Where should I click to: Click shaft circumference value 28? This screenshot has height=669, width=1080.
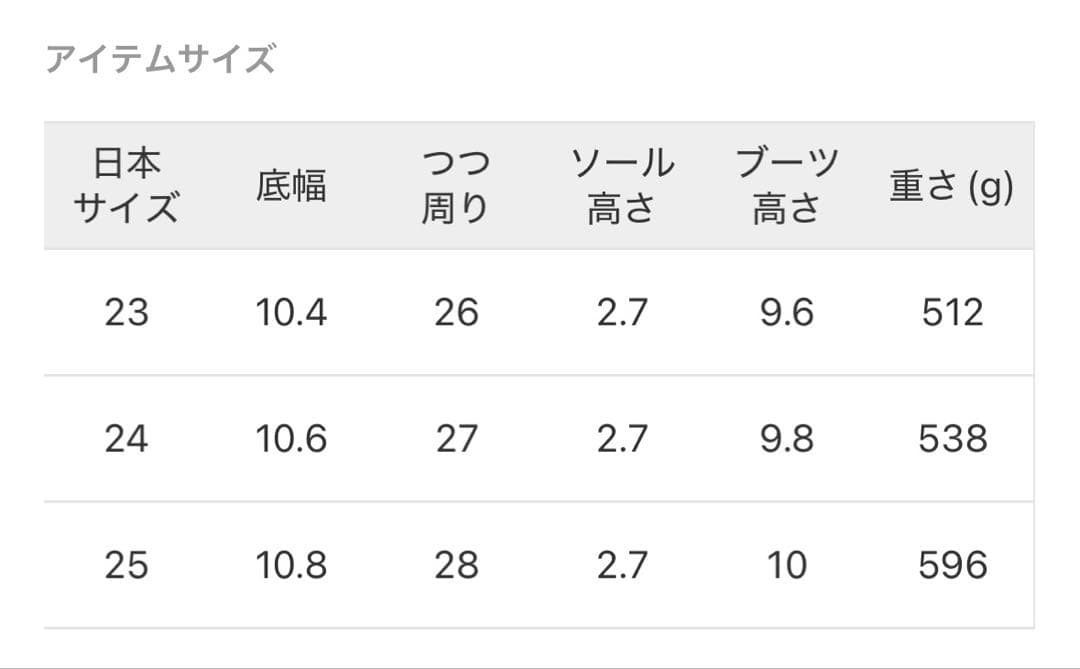coord(456,565)
